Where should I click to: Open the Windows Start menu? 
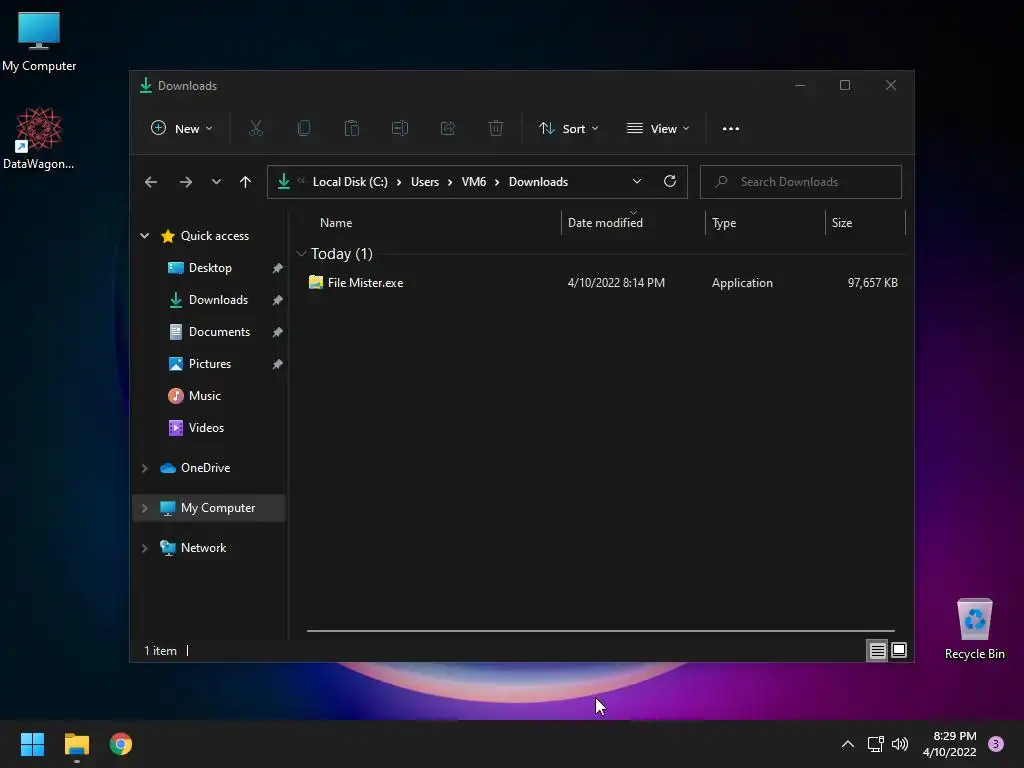pos(32,744)
